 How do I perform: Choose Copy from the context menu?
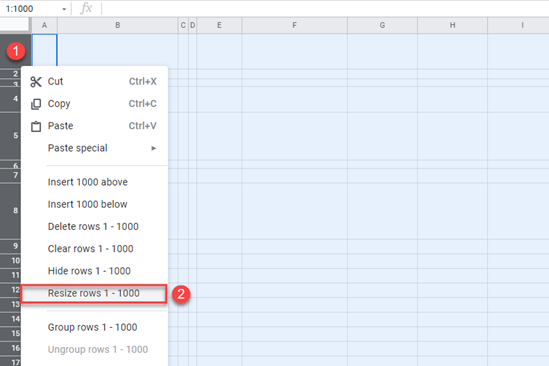click(x=94, y=104)
